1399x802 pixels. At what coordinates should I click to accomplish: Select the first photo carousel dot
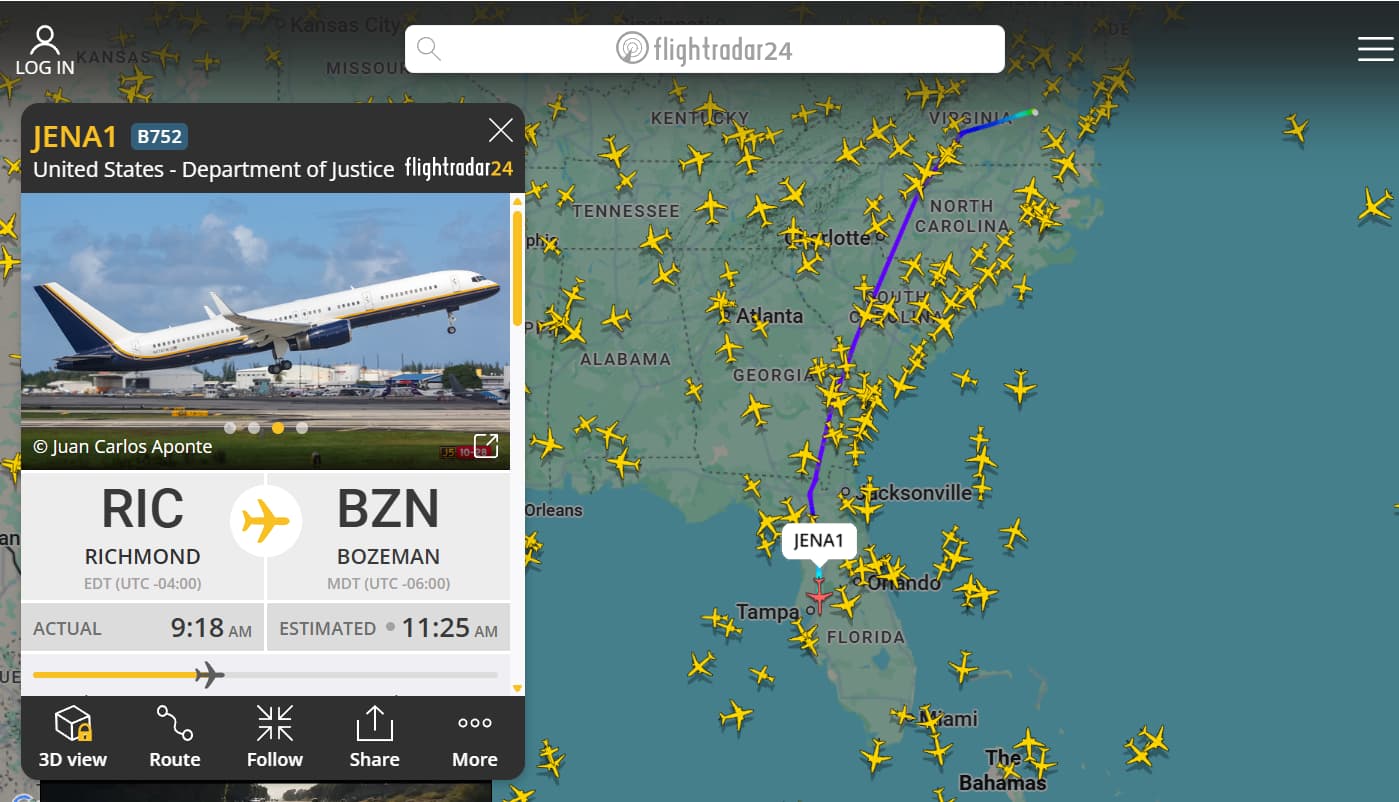click(x=230, y=428)
